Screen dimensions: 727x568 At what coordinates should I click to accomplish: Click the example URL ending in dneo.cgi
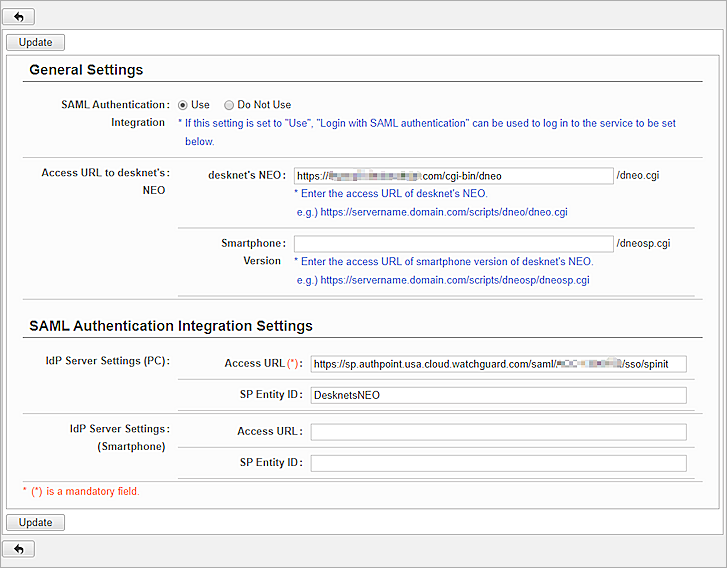point(444,212)
